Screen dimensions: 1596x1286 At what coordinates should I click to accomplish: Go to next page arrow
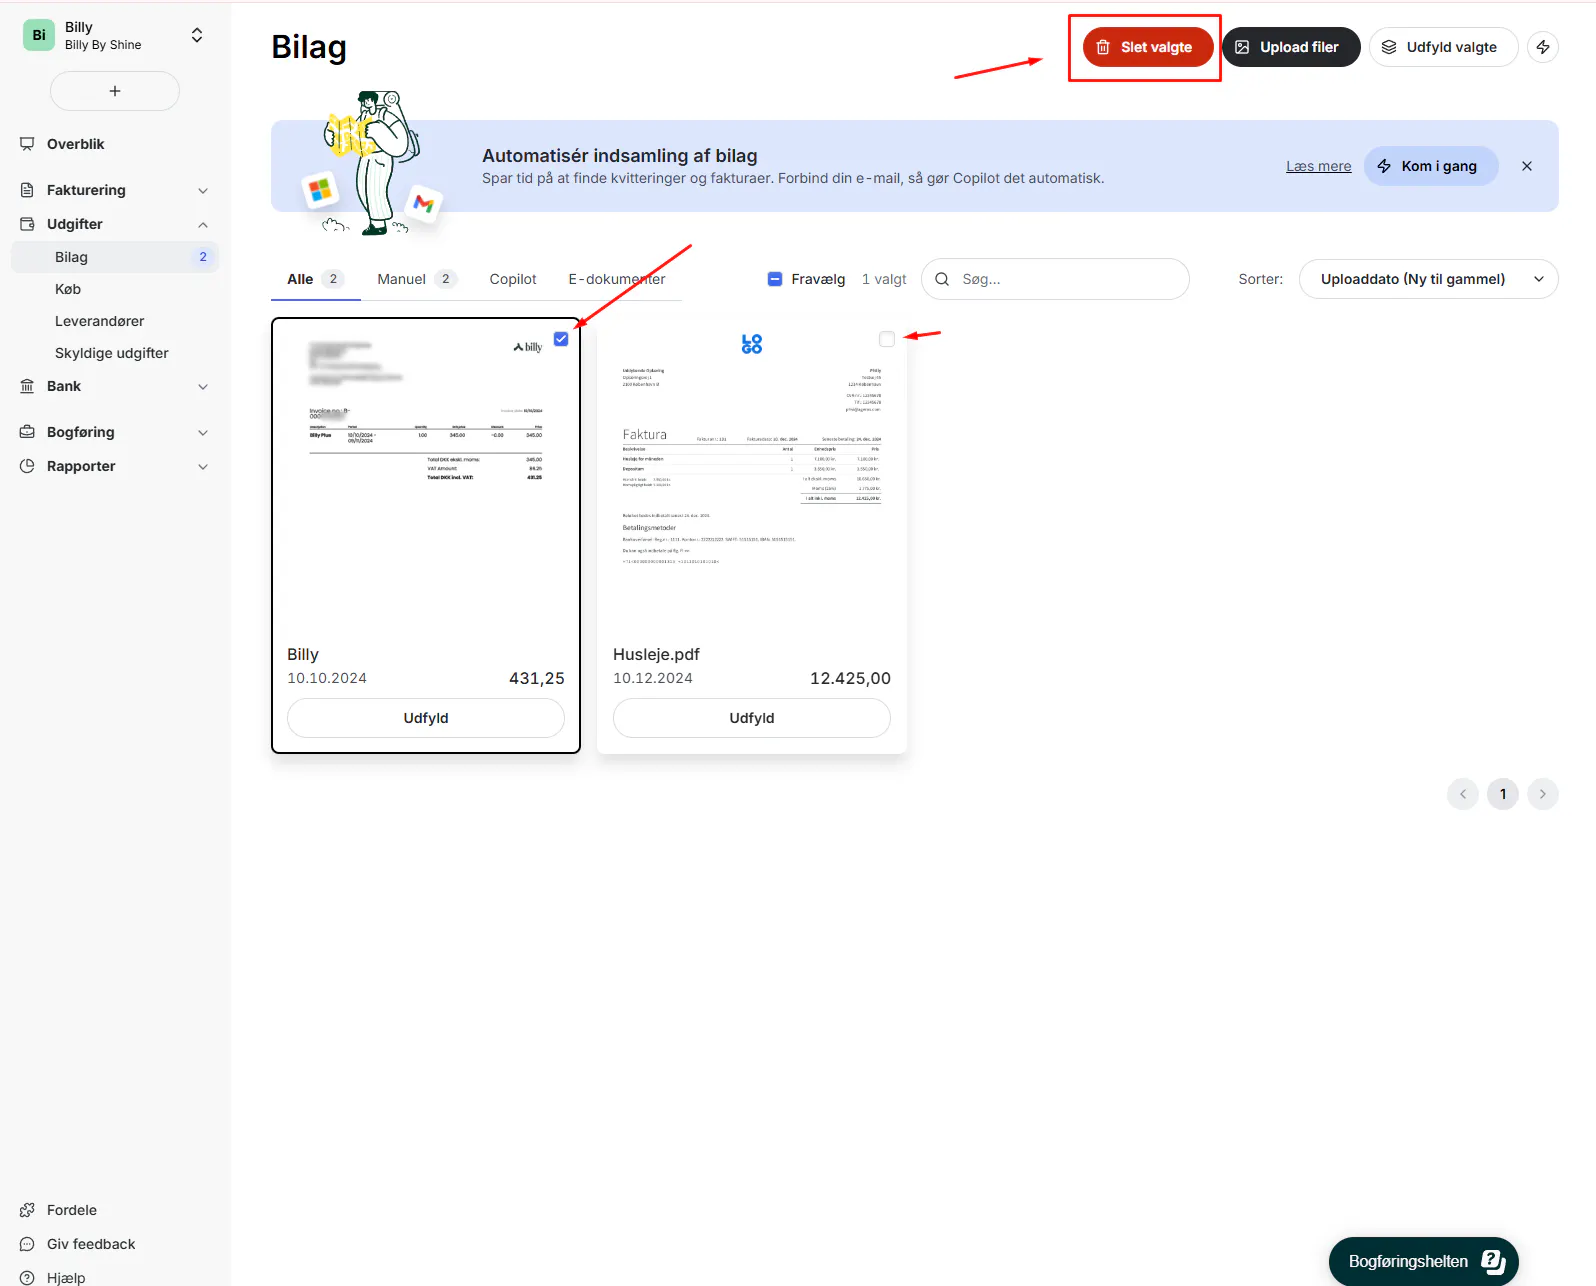coord(1543,794)
